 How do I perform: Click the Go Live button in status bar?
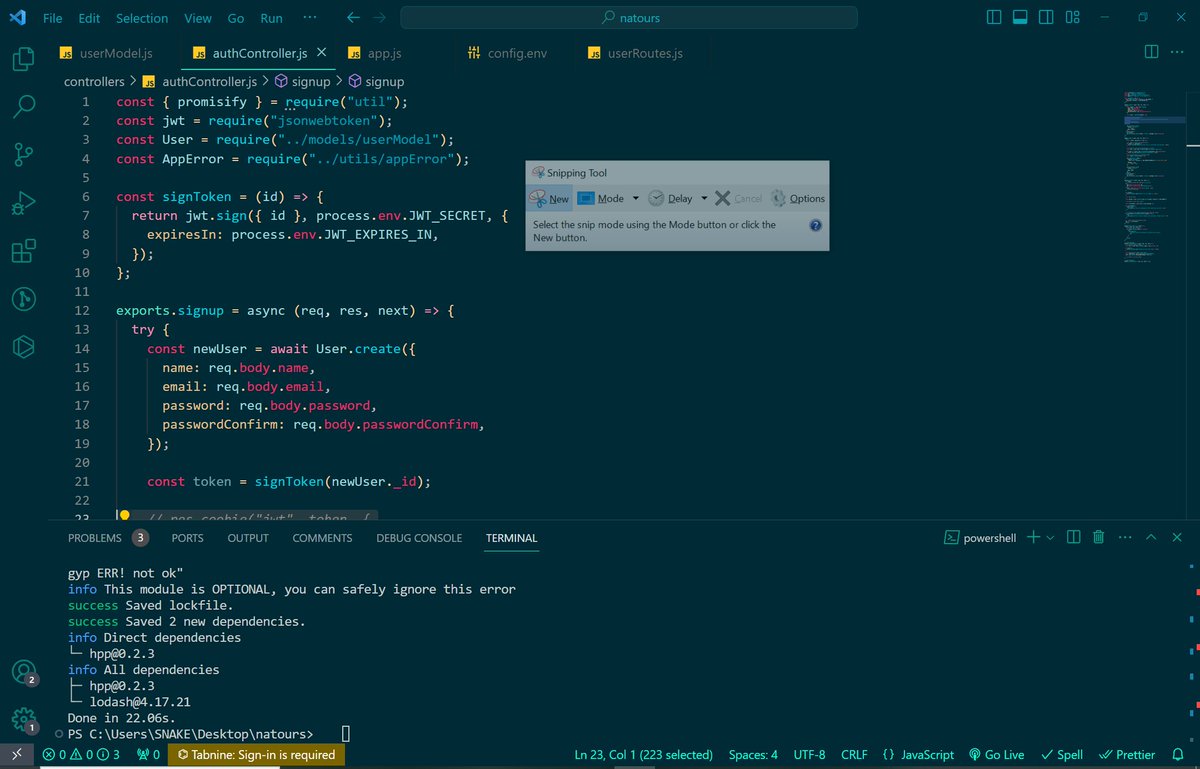coord(997,755)
